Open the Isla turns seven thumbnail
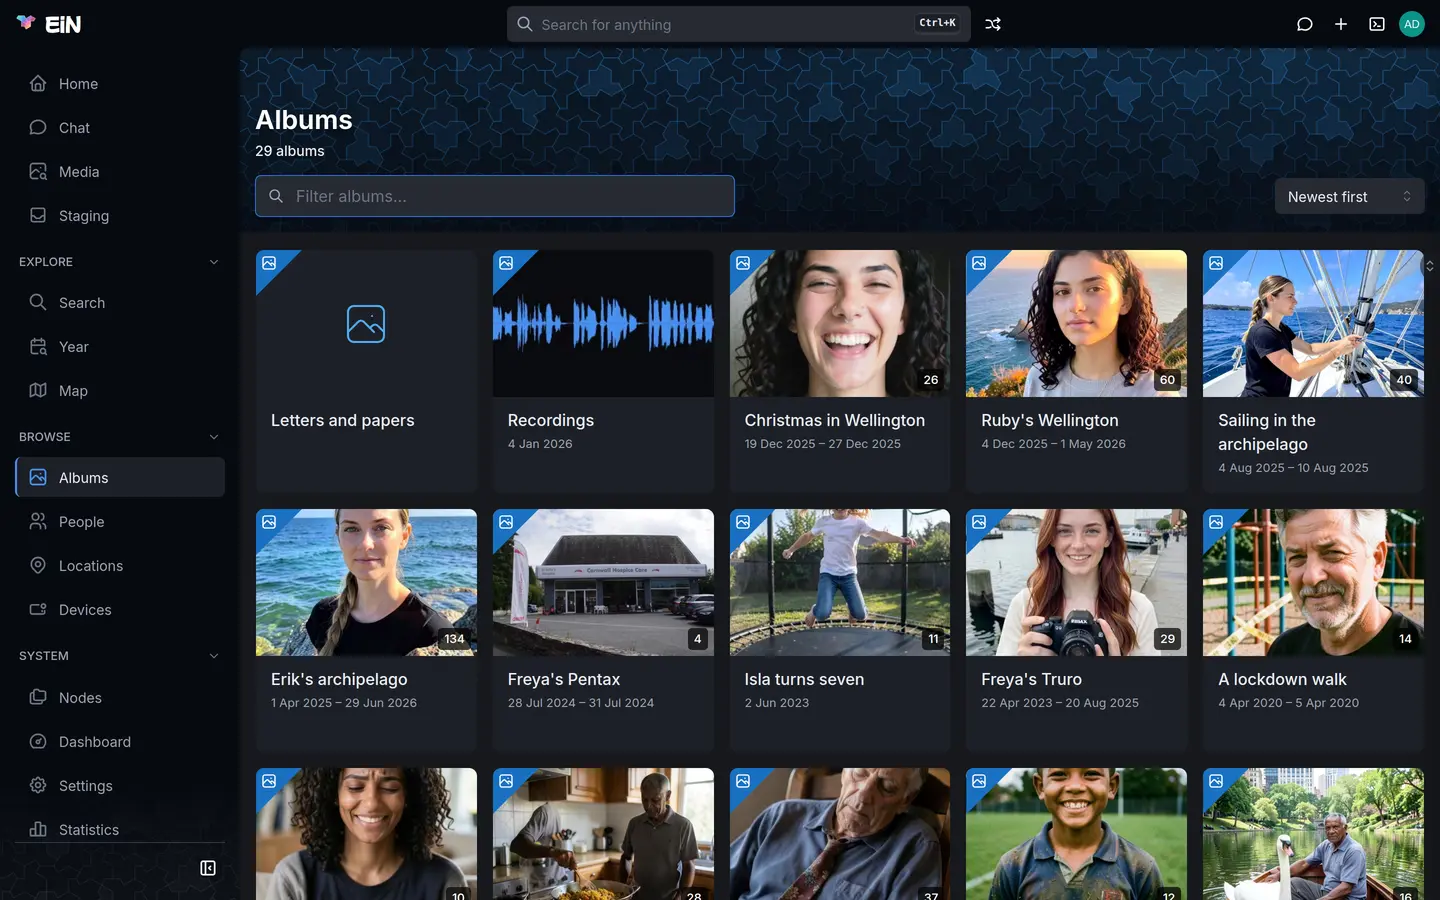The height and width of the screenshot is (900, 1440). (x=840, y=583)
